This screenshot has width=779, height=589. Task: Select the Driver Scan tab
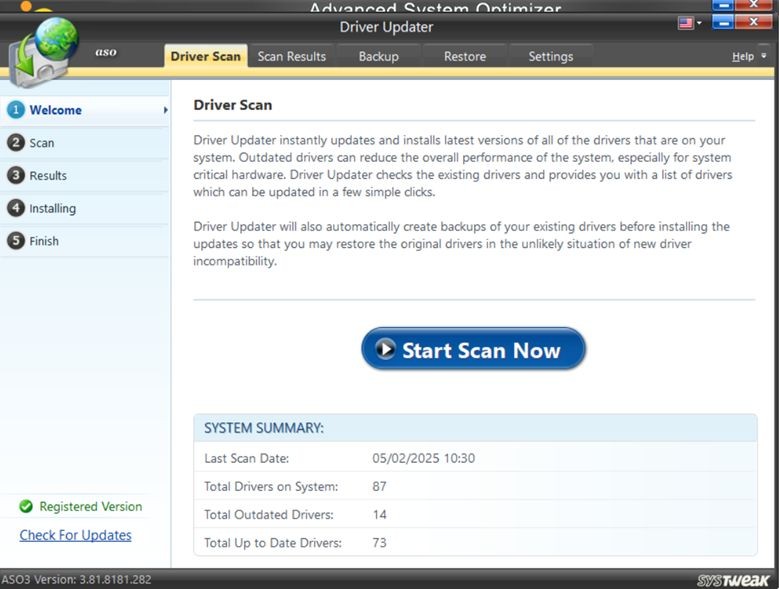(205, 57)
